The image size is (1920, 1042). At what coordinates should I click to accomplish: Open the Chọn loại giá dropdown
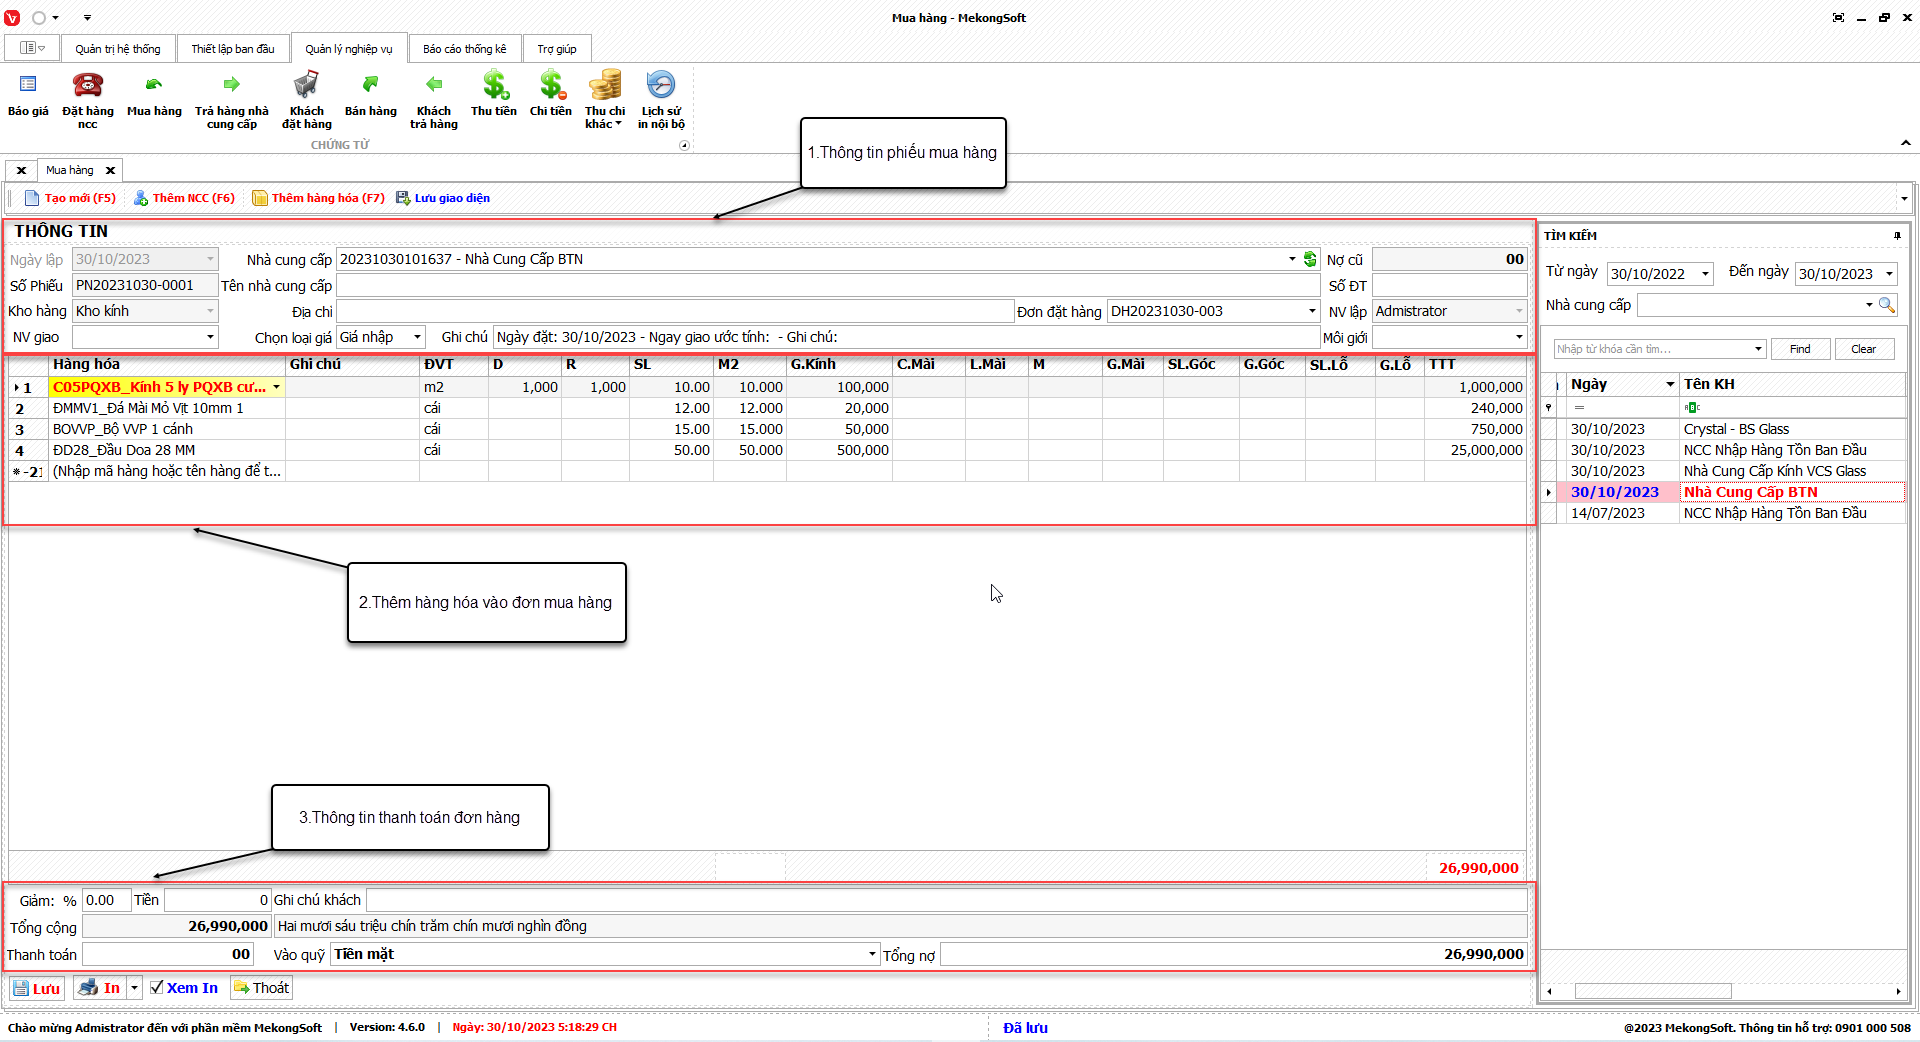[x=418, y=338]
